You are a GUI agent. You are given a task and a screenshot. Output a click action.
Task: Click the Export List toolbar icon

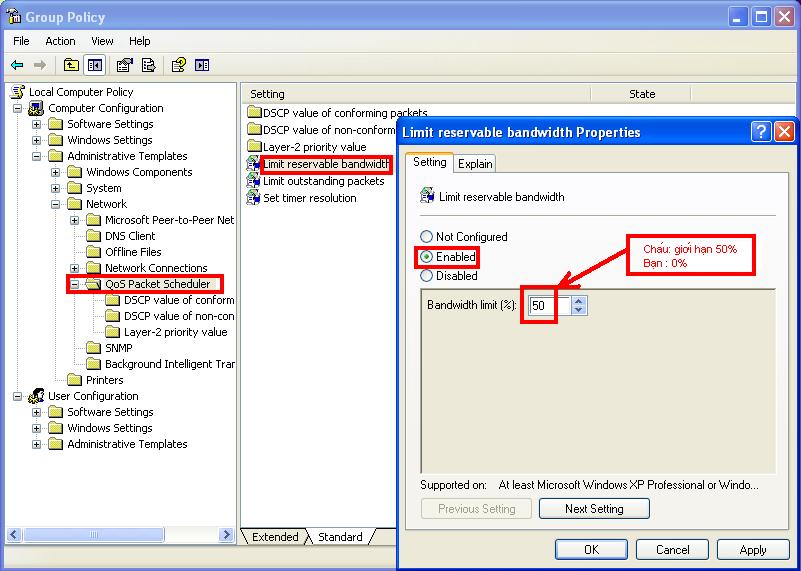[149, 65]
